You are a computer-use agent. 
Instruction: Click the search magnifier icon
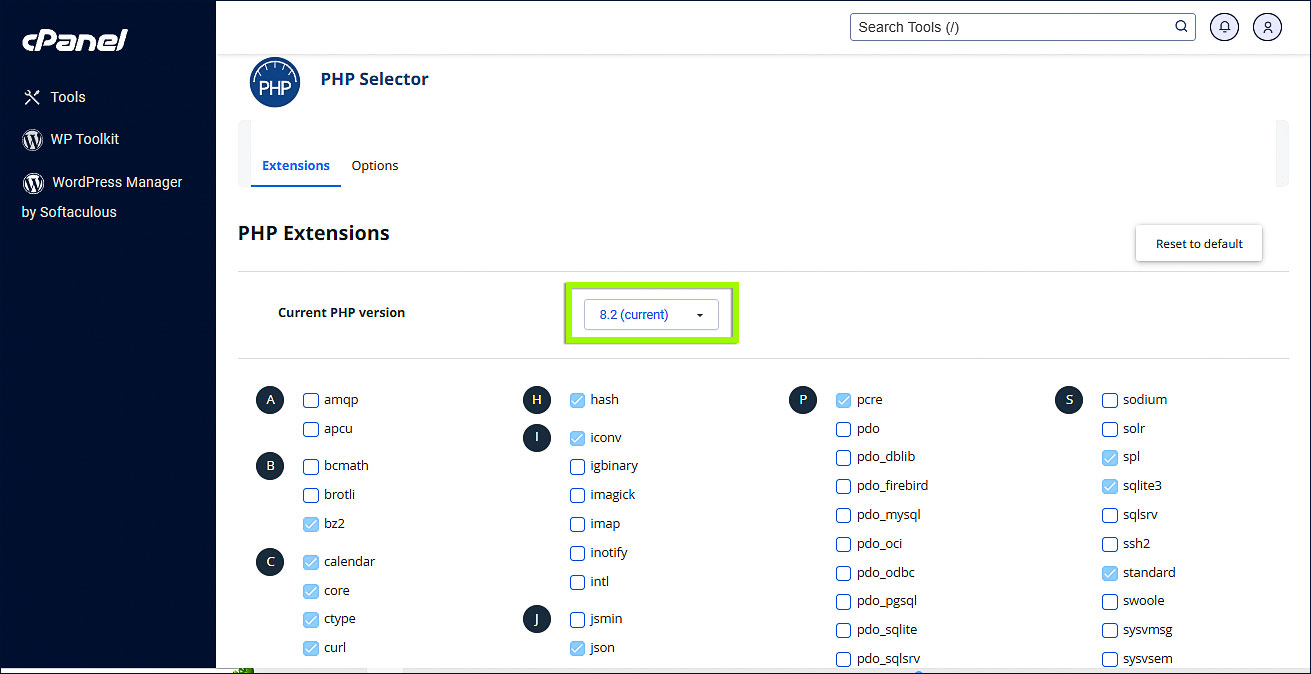pyautogui.click(x=1181, y=27)
